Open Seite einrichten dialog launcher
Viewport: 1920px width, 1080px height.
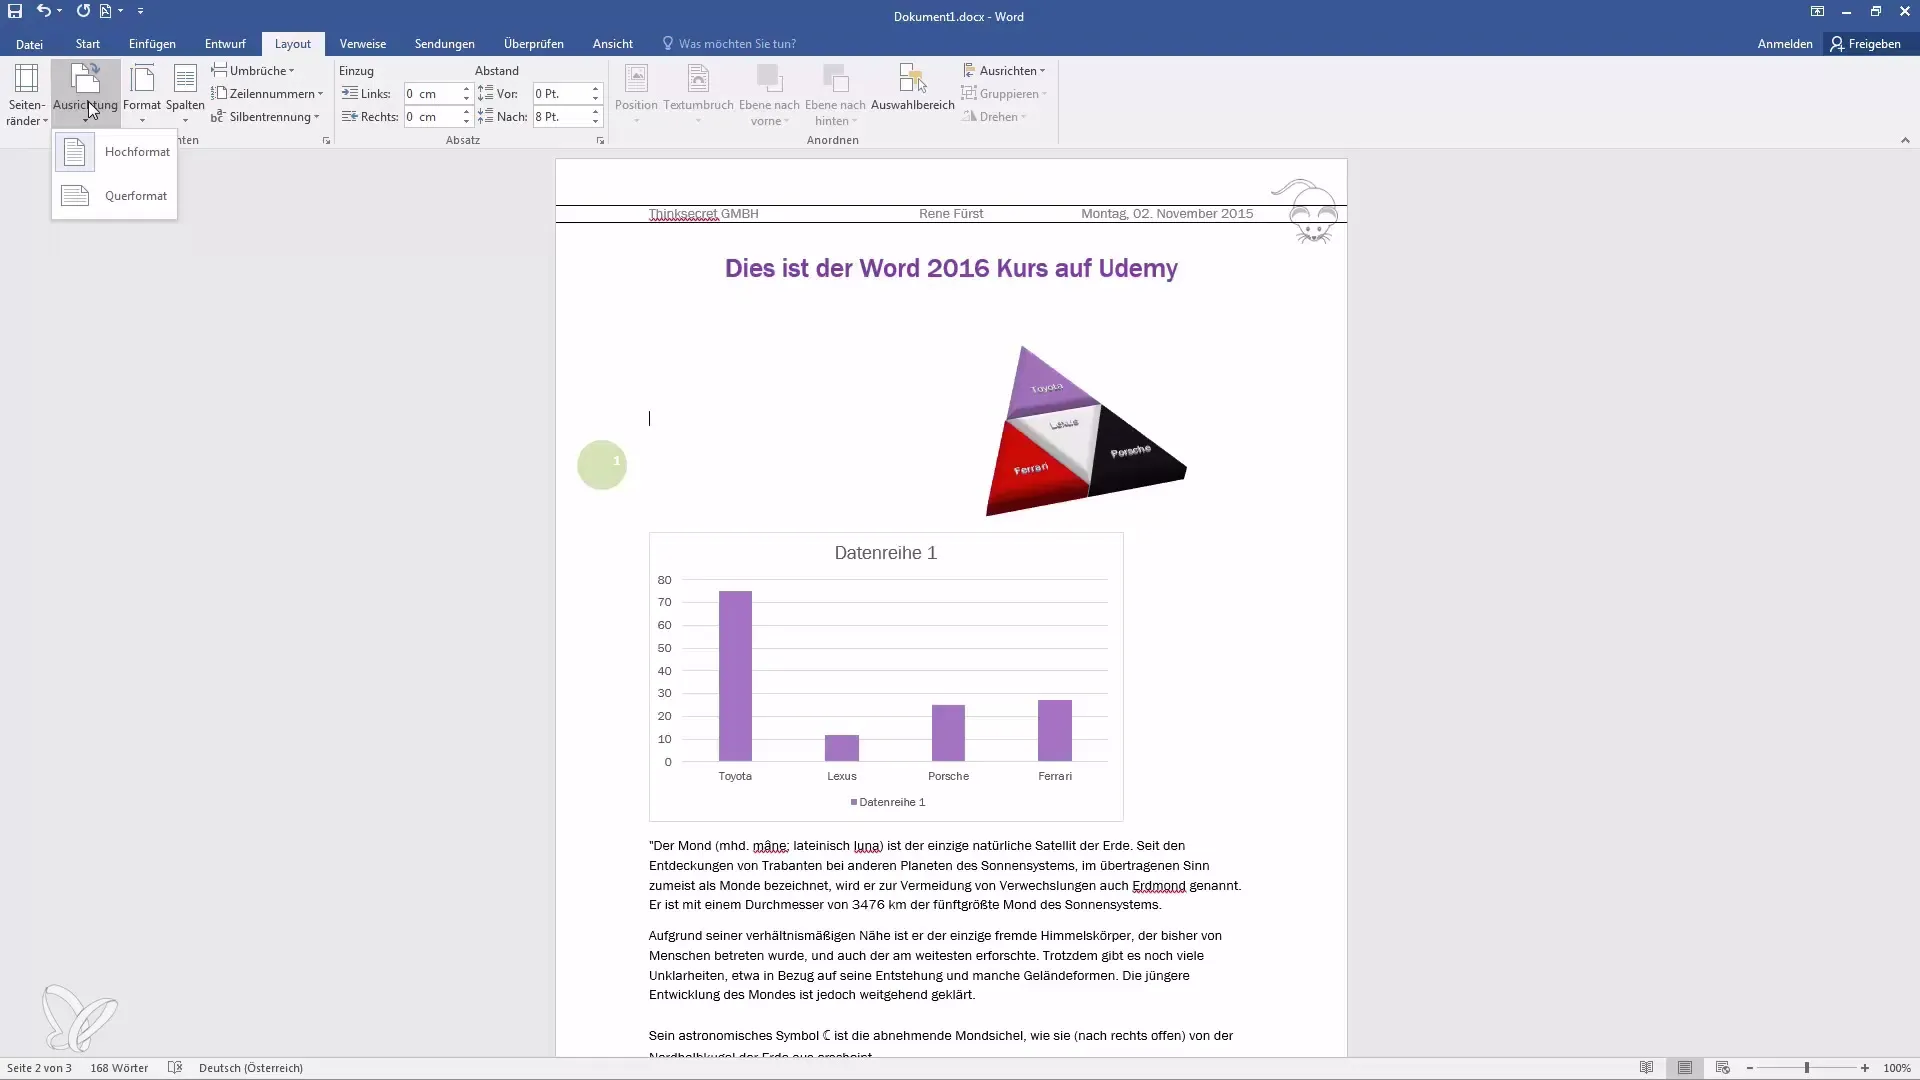click(326, 141)
